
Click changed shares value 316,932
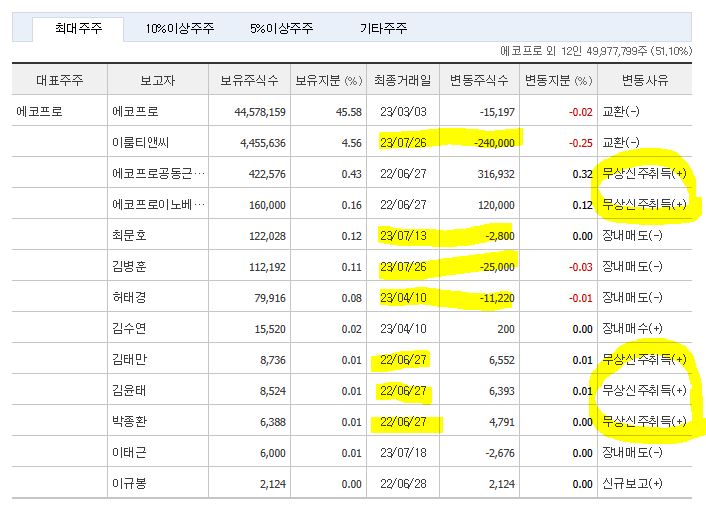496,174
